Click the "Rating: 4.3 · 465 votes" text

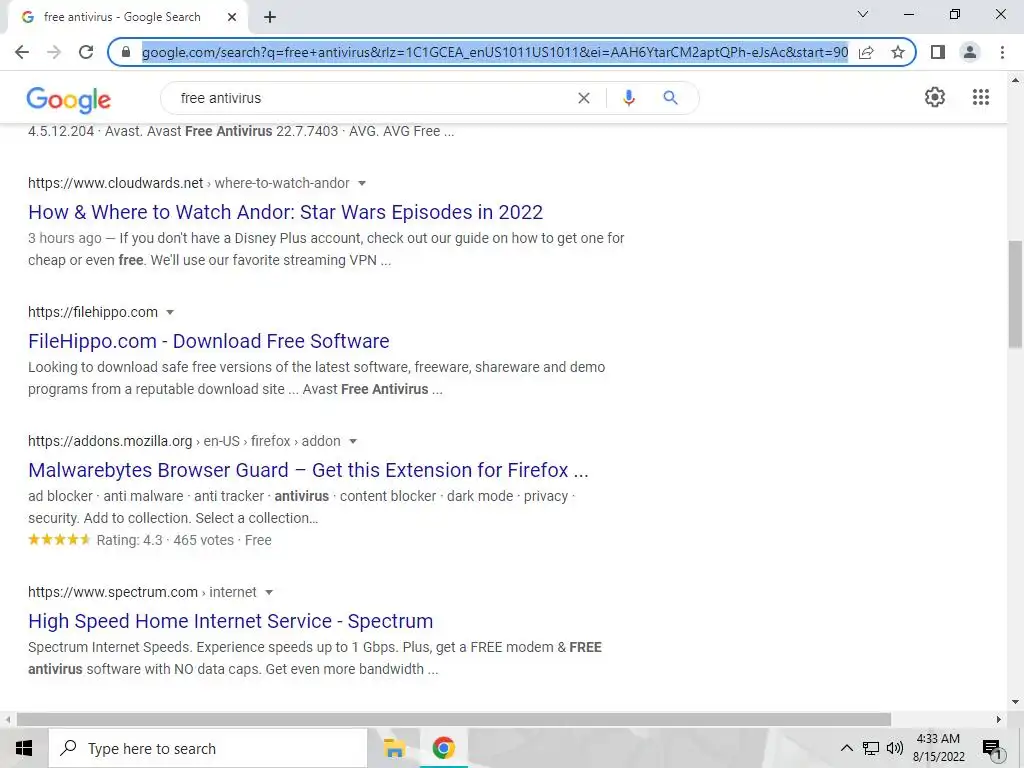pos(165,541)
